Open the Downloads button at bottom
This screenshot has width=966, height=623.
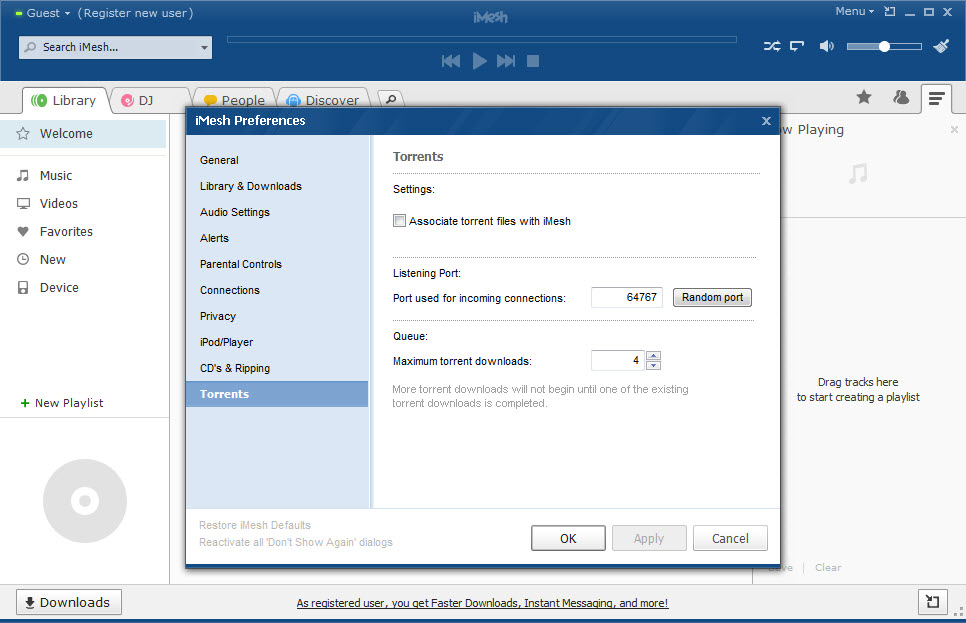tap(69, 602)
